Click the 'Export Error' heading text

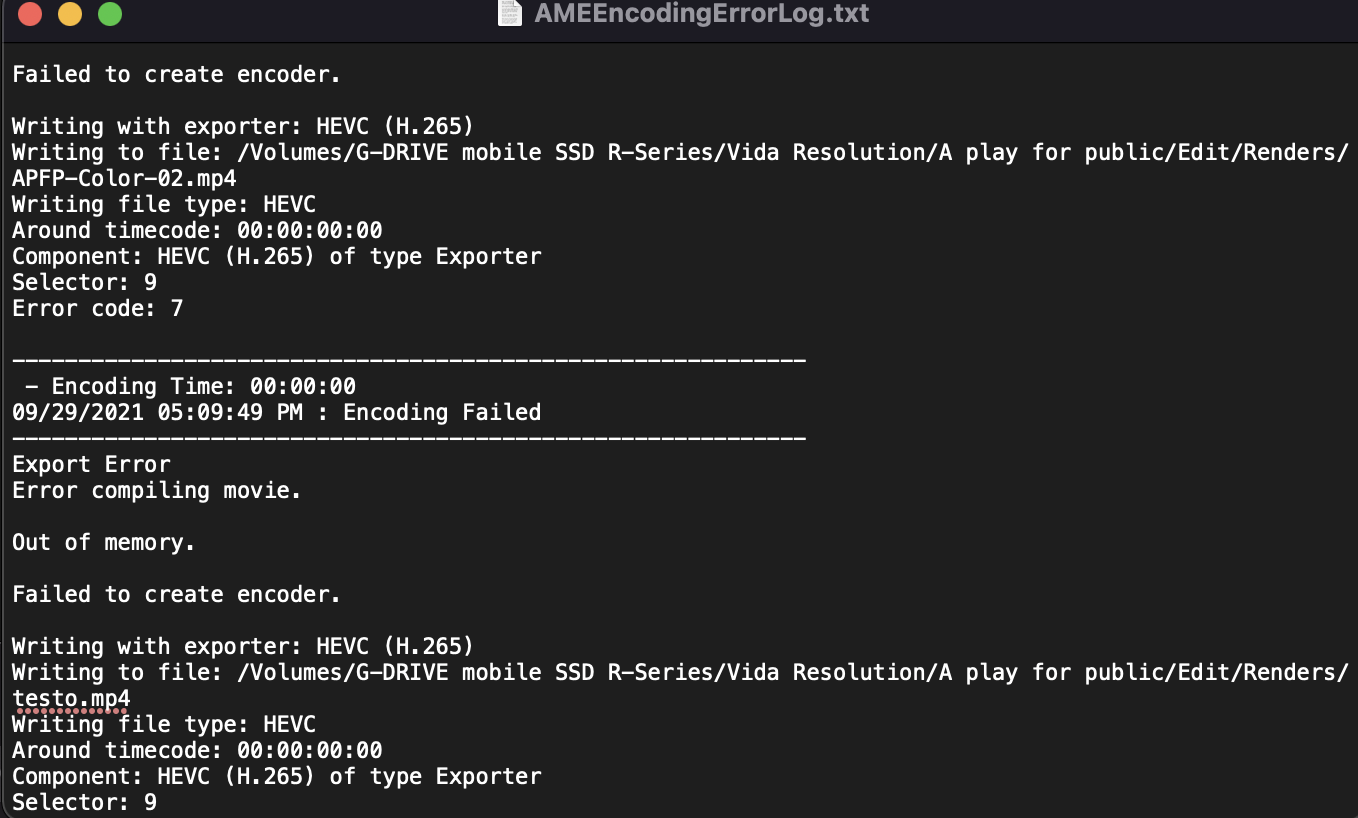[x=91, y=464]
